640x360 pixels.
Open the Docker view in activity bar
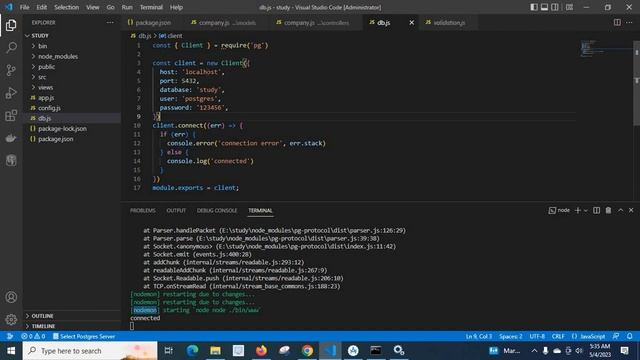pyautogui.click(x=11, y=138)
